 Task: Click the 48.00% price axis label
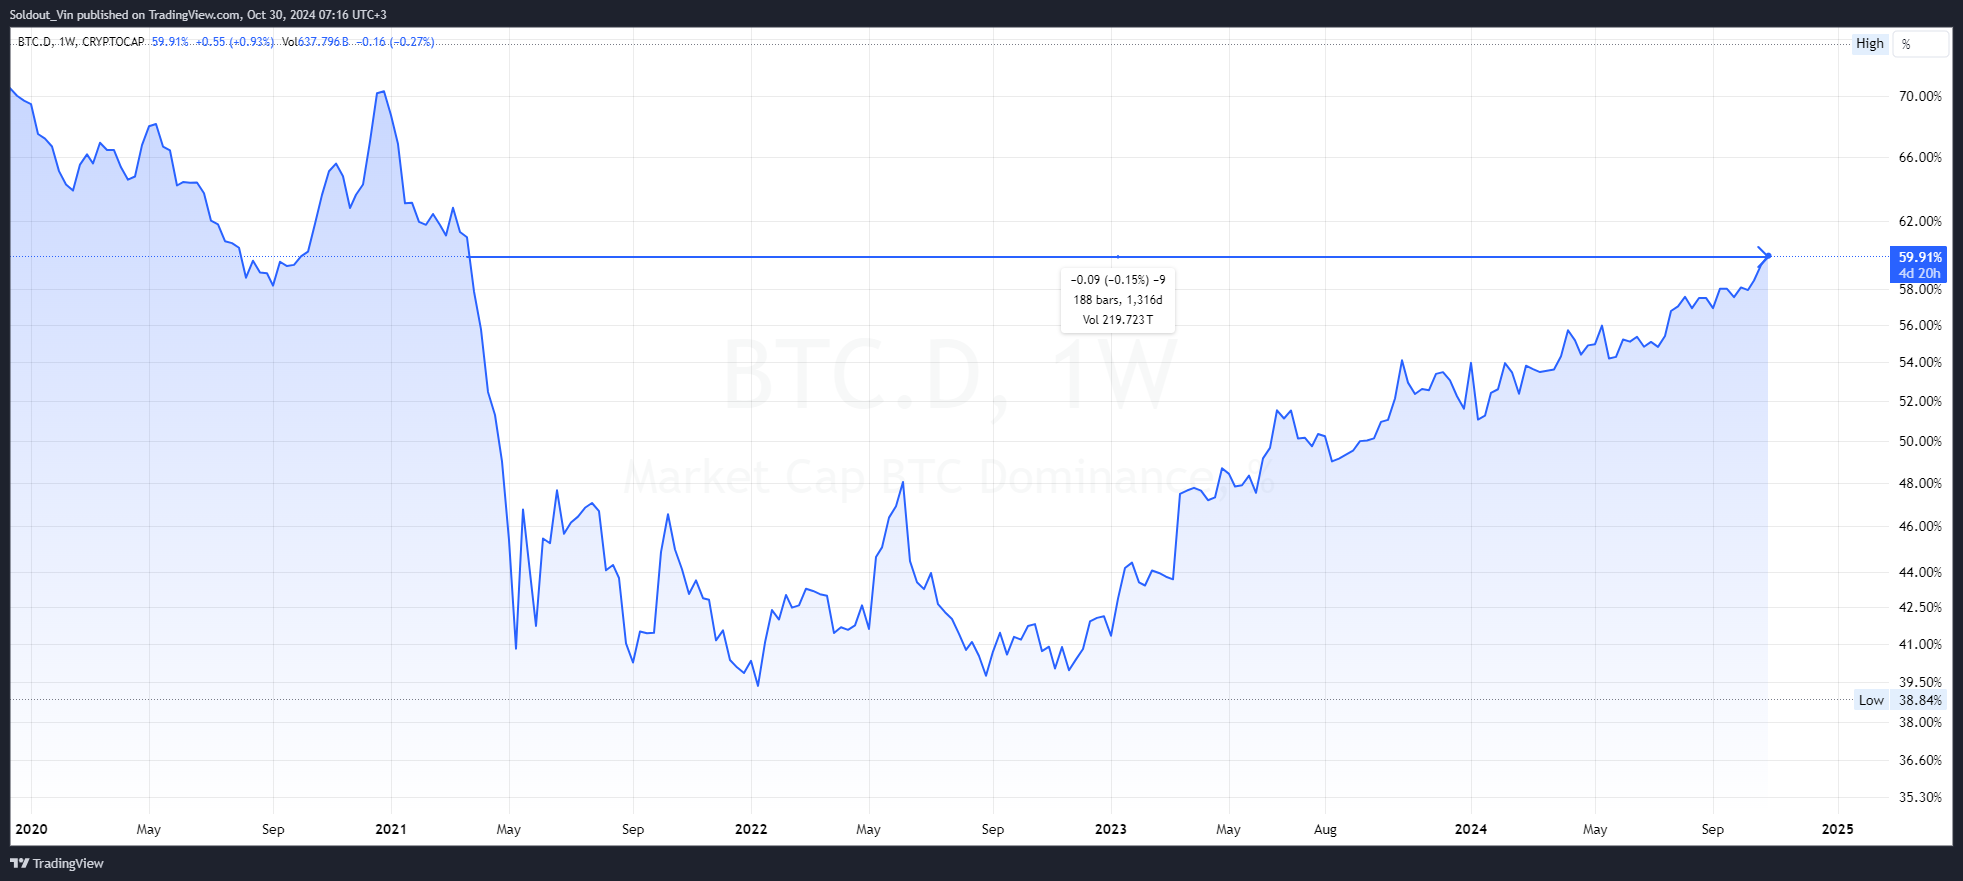click(x=1920, y=483)
